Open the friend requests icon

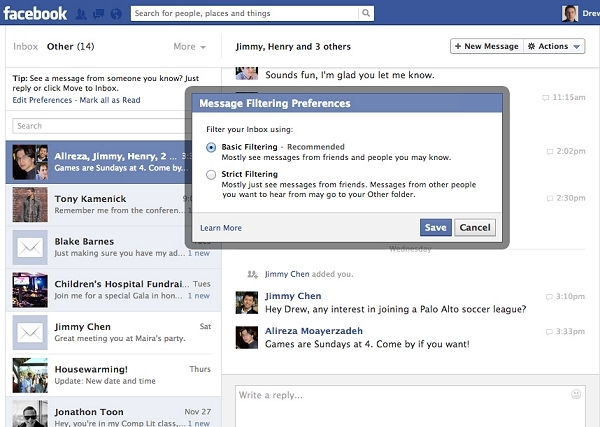[81, 14]
